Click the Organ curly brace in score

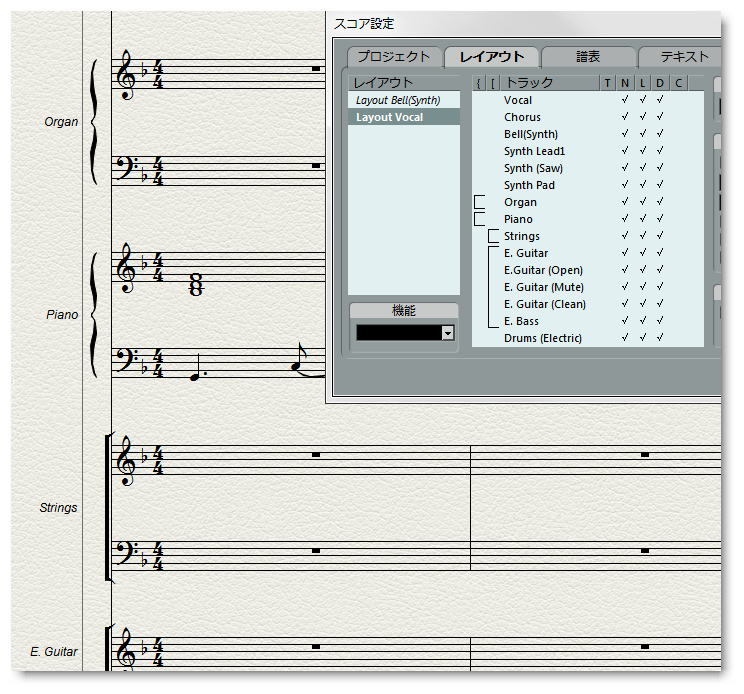(x=94, y=122)
